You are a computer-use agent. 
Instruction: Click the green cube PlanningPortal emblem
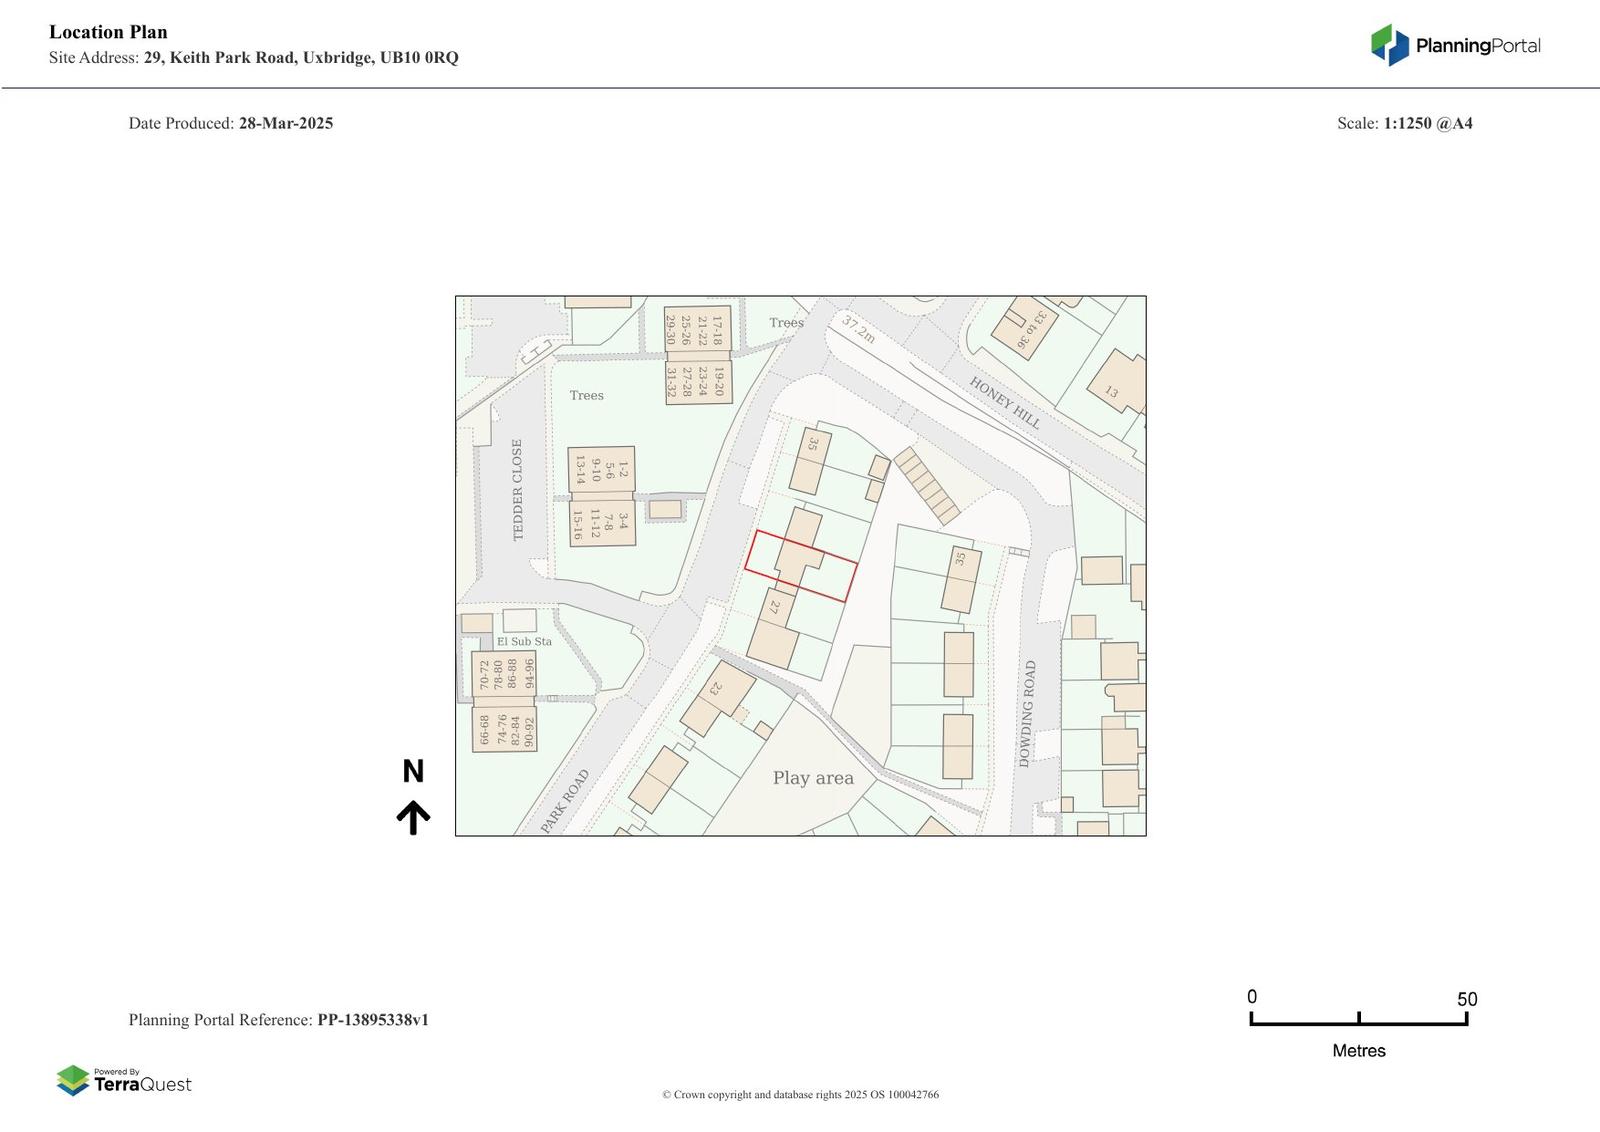(1389, 45)
